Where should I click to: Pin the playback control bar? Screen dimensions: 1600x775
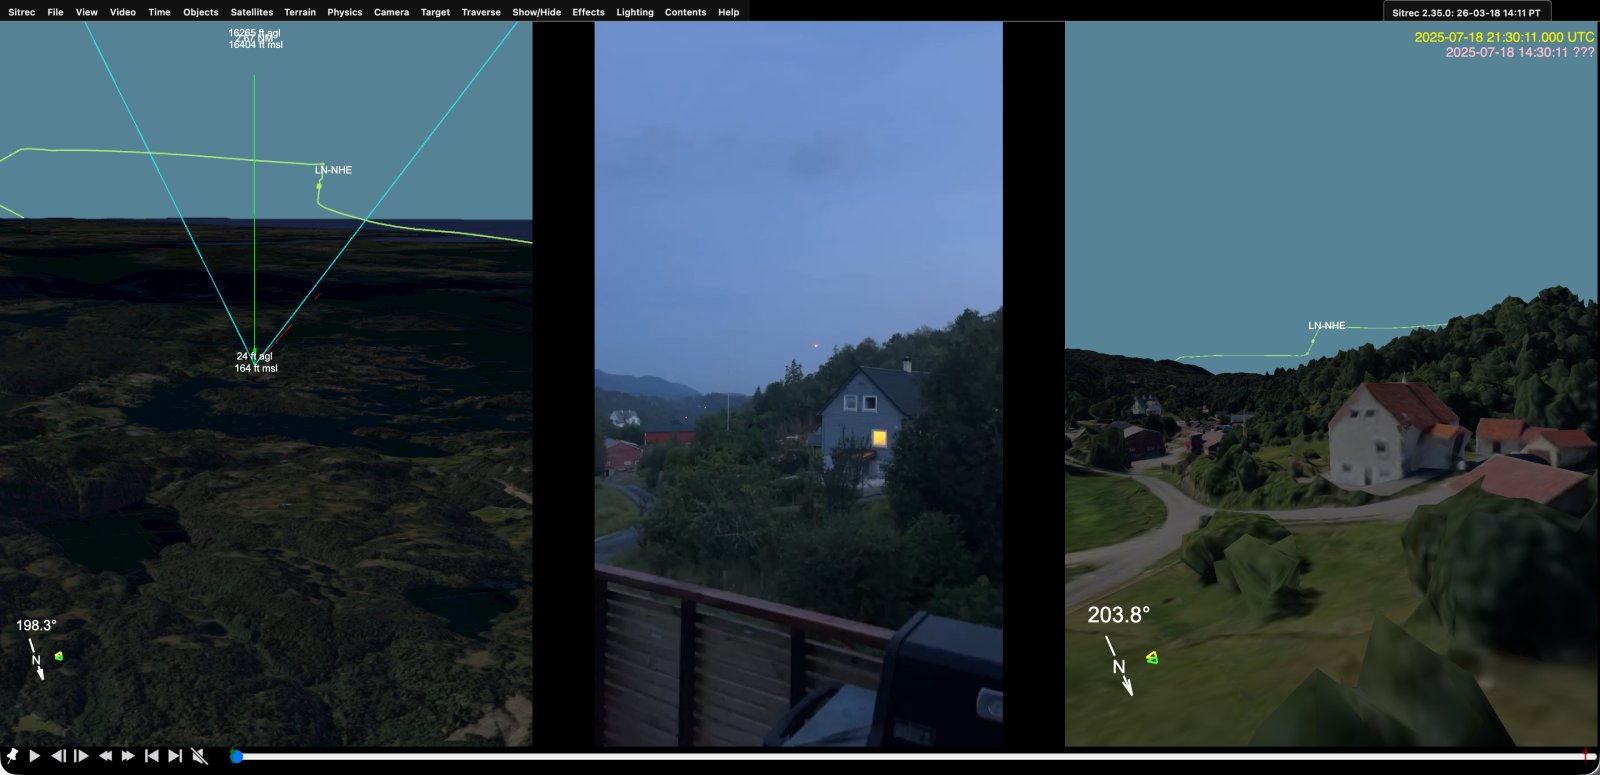[12, 756]
